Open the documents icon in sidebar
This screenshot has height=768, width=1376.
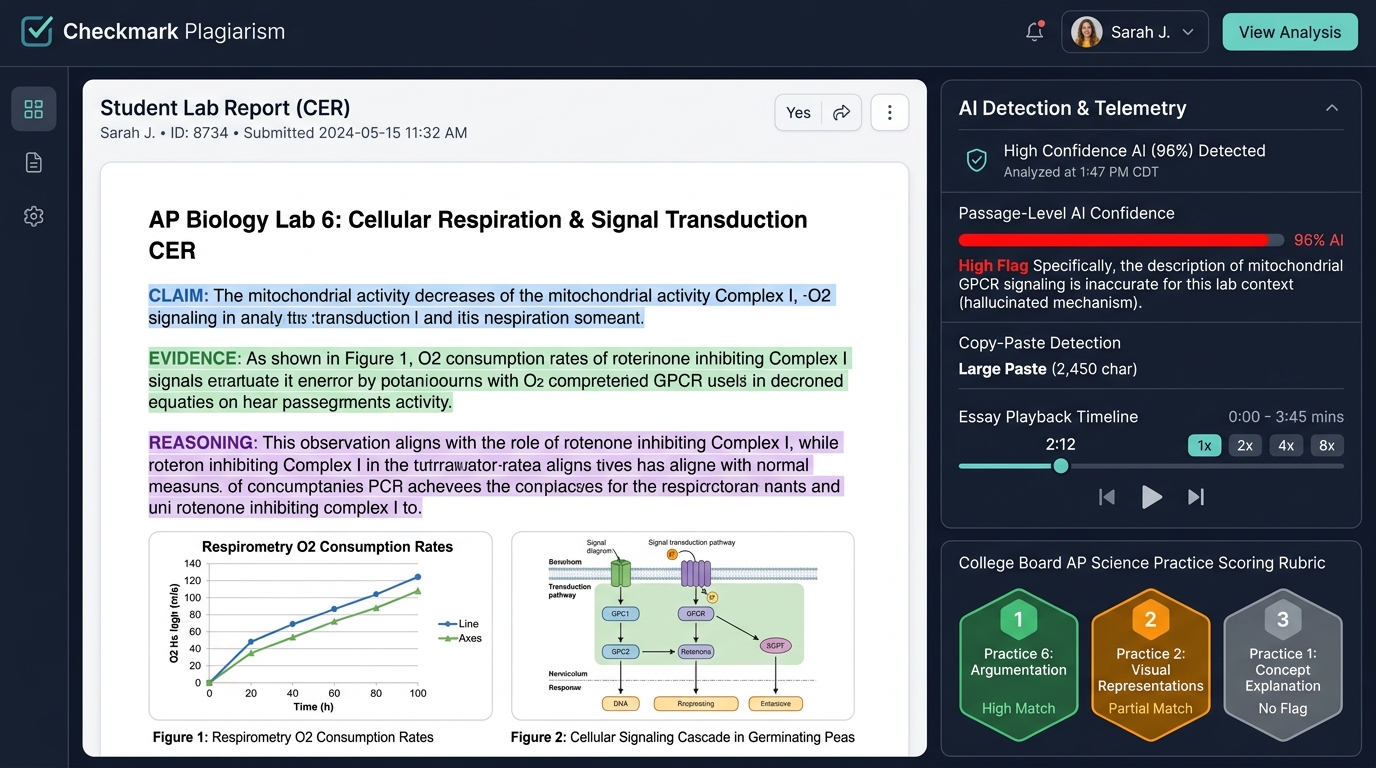coord(34,162)
